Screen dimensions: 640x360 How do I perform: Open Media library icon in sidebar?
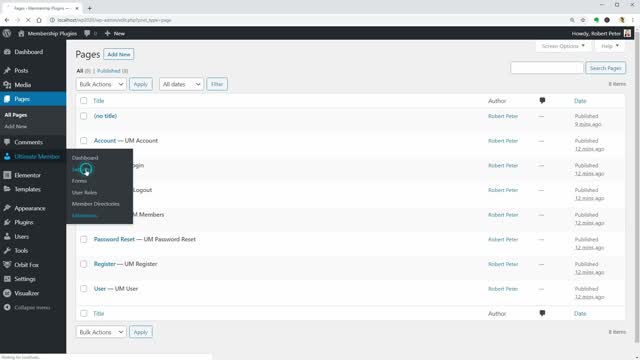(7, 85)
